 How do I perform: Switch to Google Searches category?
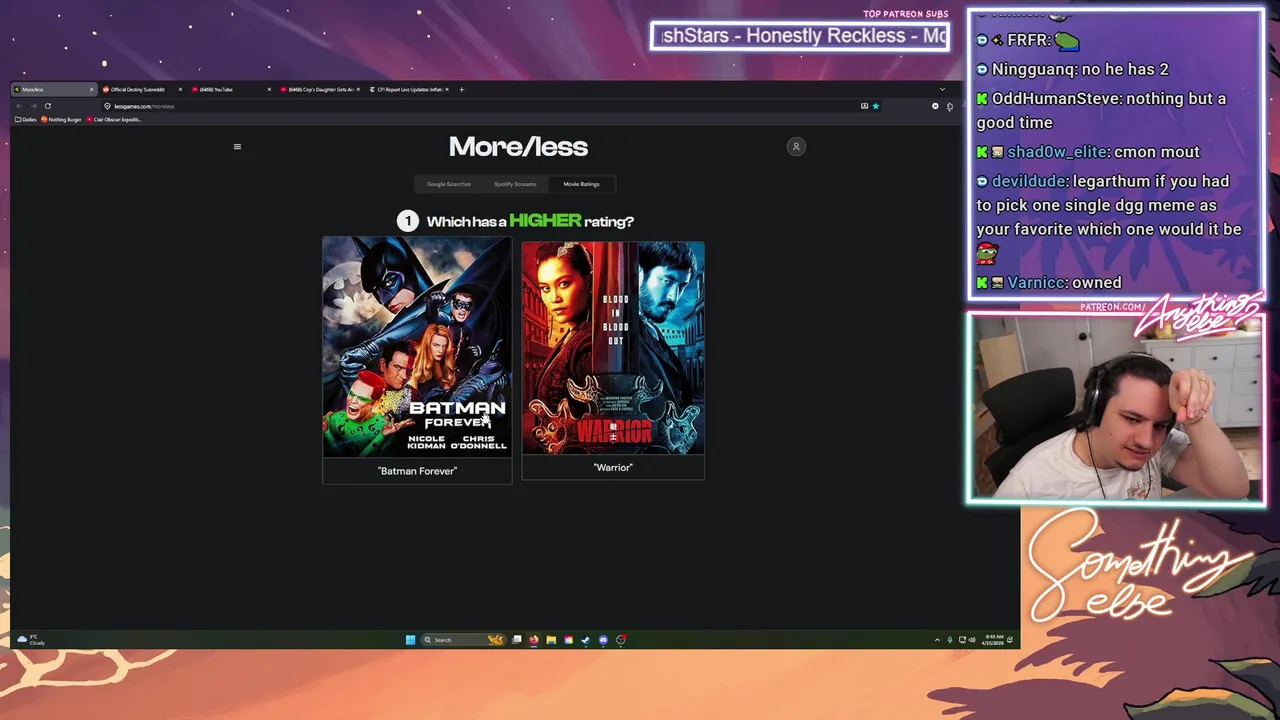click(x=449, y=184)
